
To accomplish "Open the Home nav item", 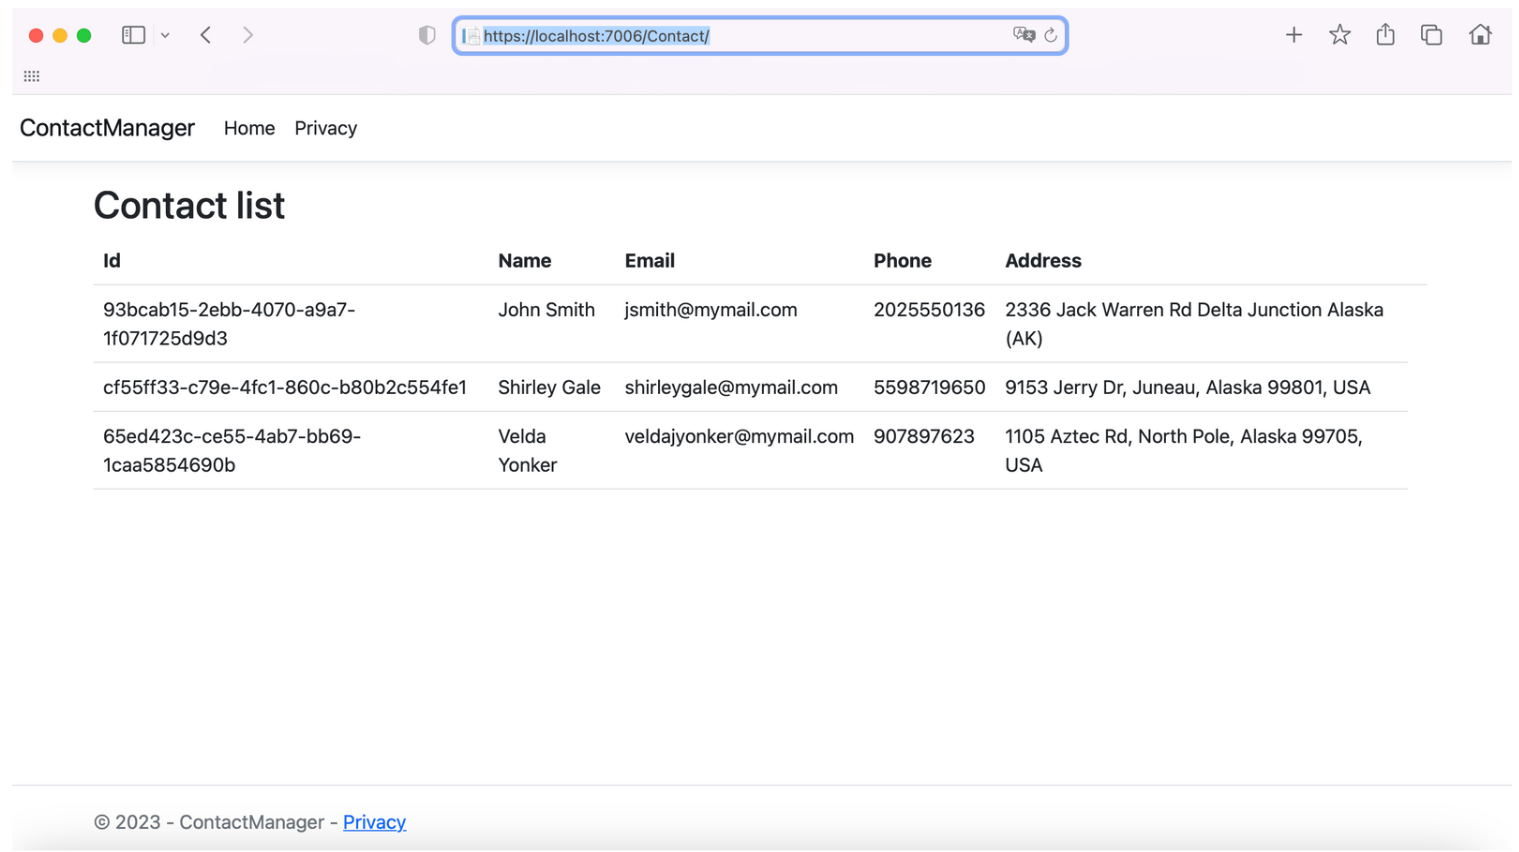I will tap(249, 128).
